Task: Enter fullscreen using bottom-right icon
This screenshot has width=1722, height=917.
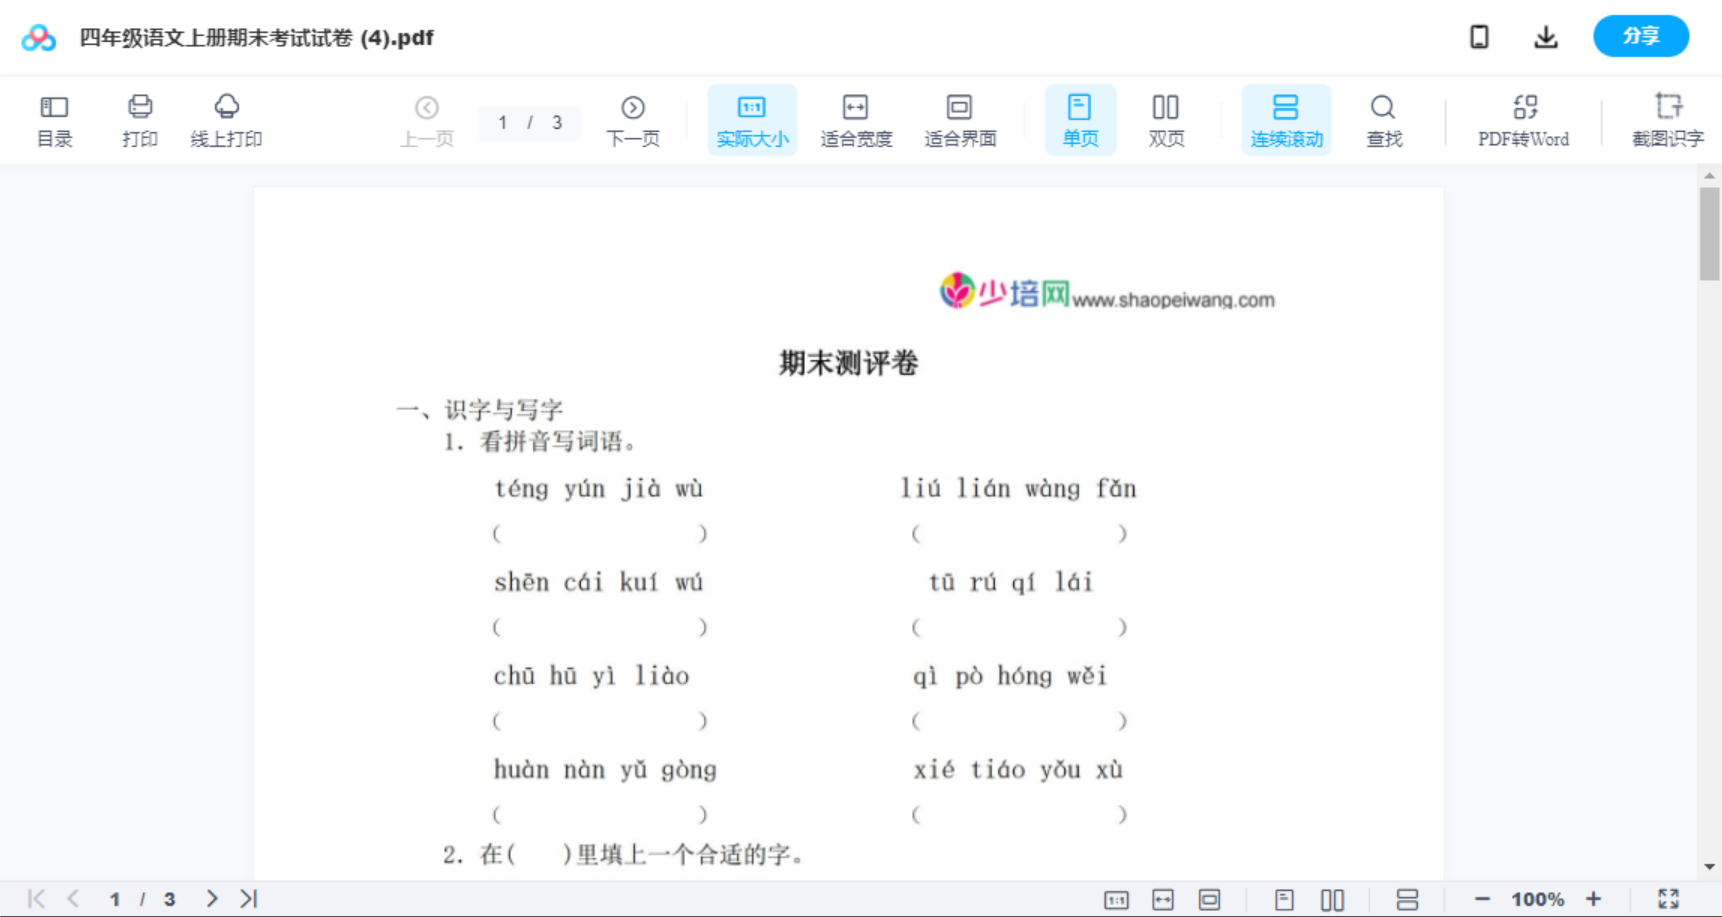Action: (1668, 899)
